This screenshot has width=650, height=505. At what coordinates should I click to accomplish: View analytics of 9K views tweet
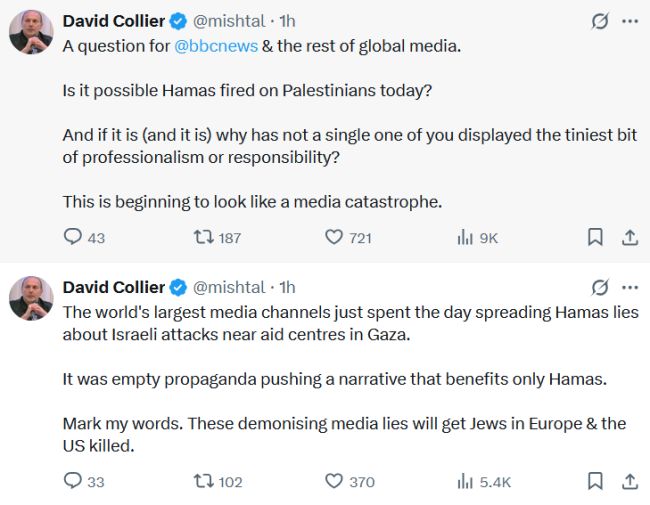(x=465, y=237)
